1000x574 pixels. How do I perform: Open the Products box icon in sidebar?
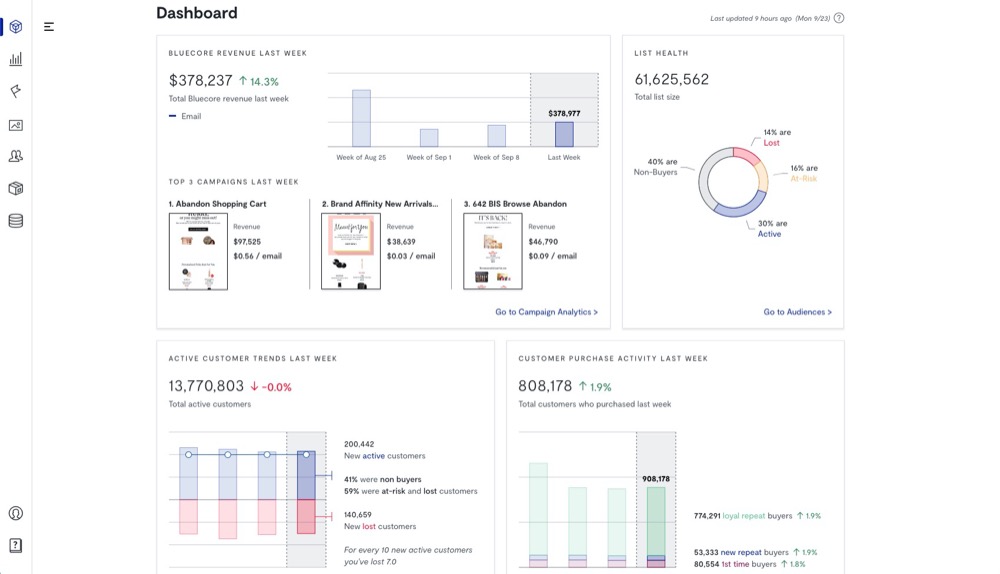(15, 188)
